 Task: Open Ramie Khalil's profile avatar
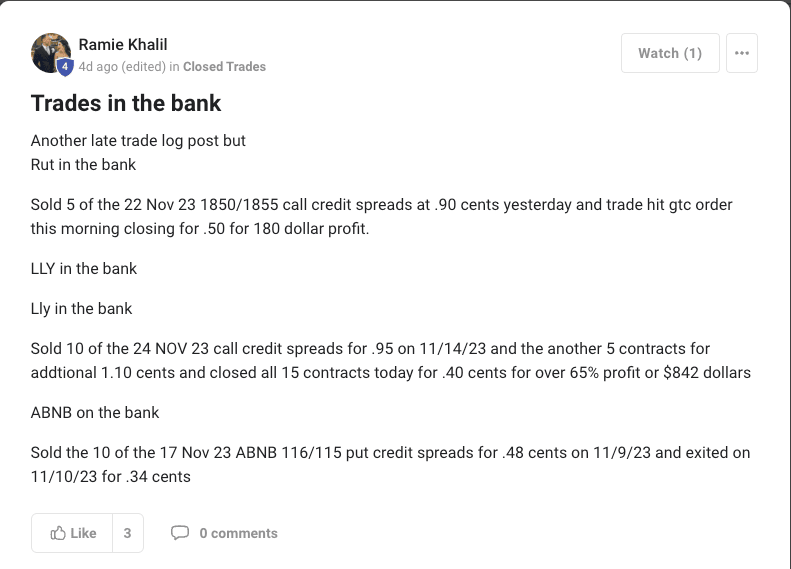pos(48,50)
